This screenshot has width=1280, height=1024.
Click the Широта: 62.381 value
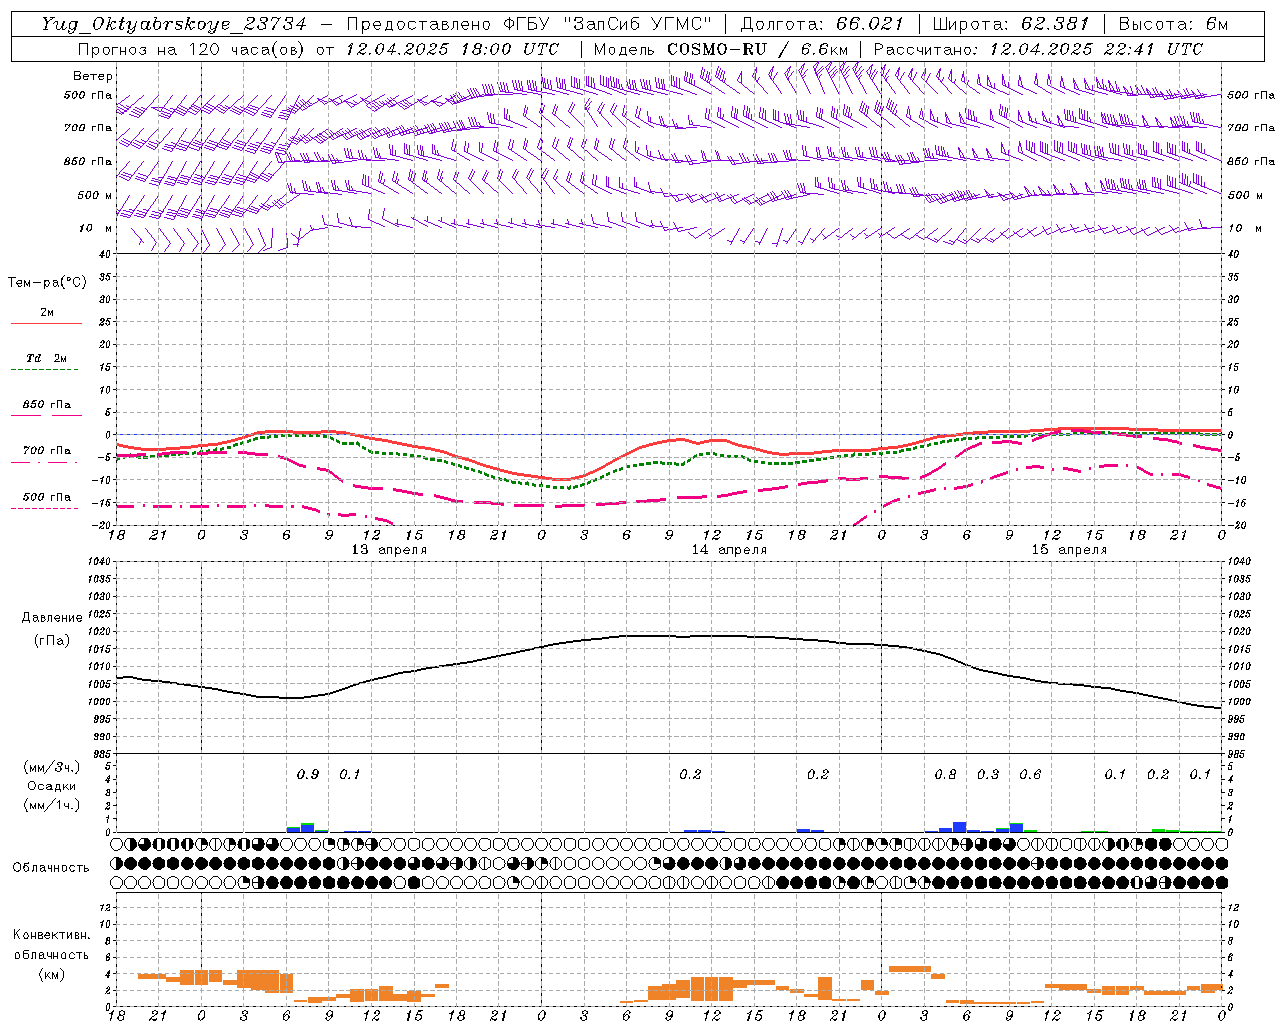click(1010, 24)
